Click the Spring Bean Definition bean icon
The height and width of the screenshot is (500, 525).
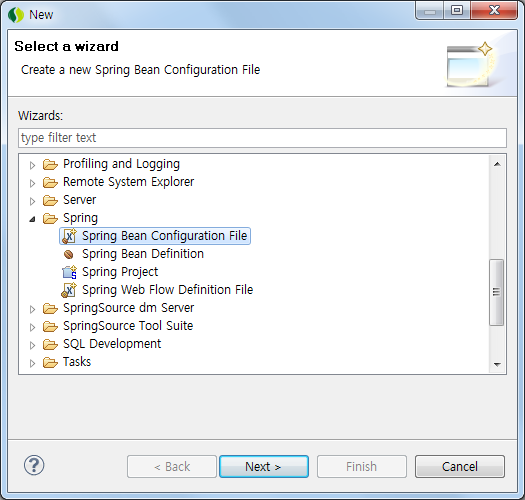pyautogui.click(x=69, y=255)
